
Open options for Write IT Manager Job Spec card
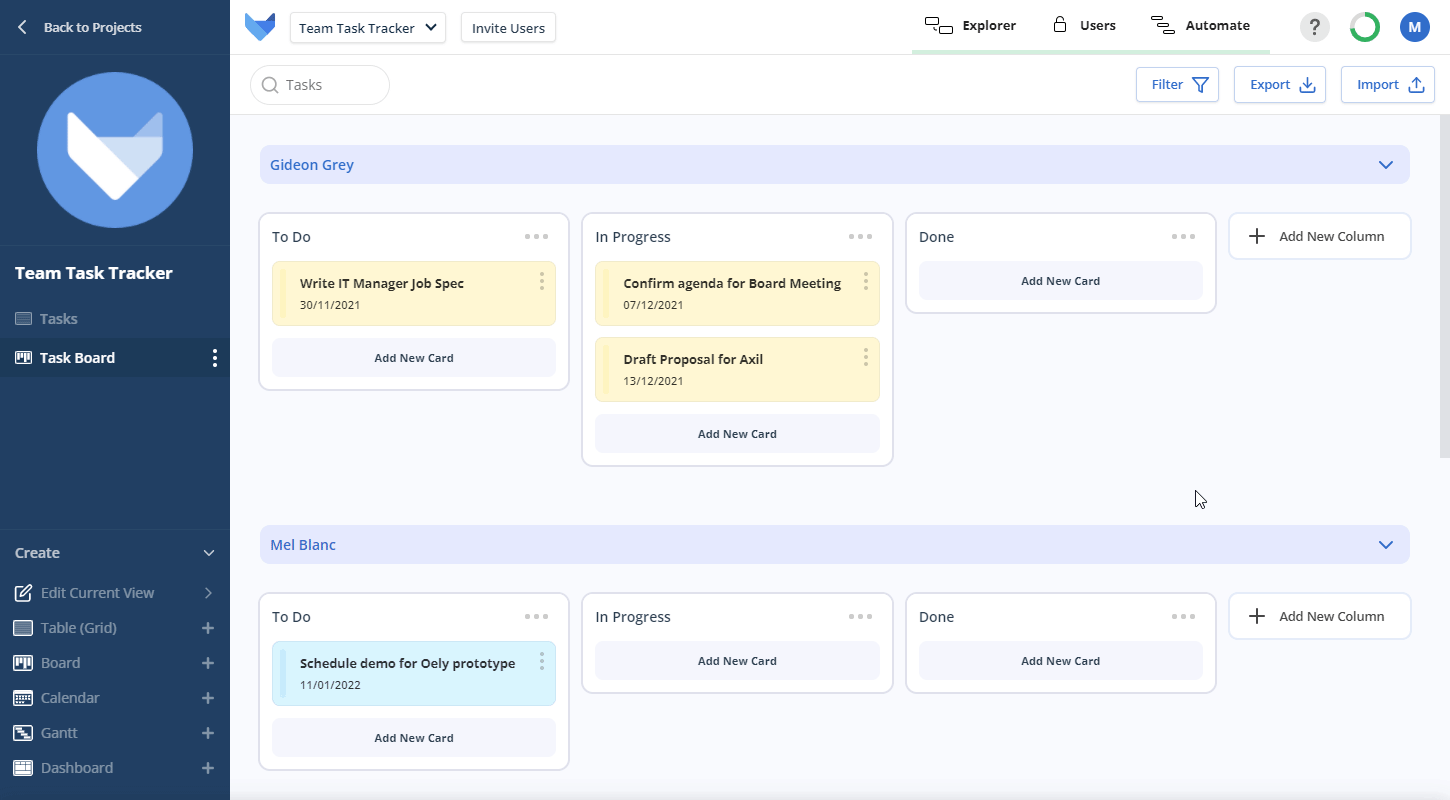click(x=542, y=281)
